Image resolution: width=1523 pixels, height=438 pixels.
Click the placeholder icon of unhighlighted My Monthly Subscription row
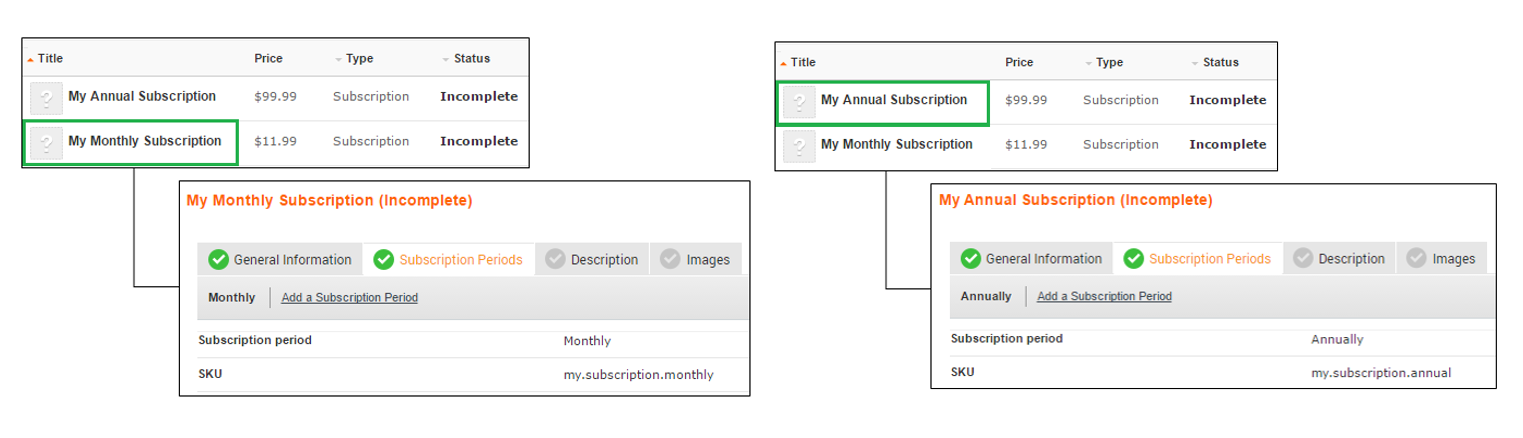pos(799,146)
